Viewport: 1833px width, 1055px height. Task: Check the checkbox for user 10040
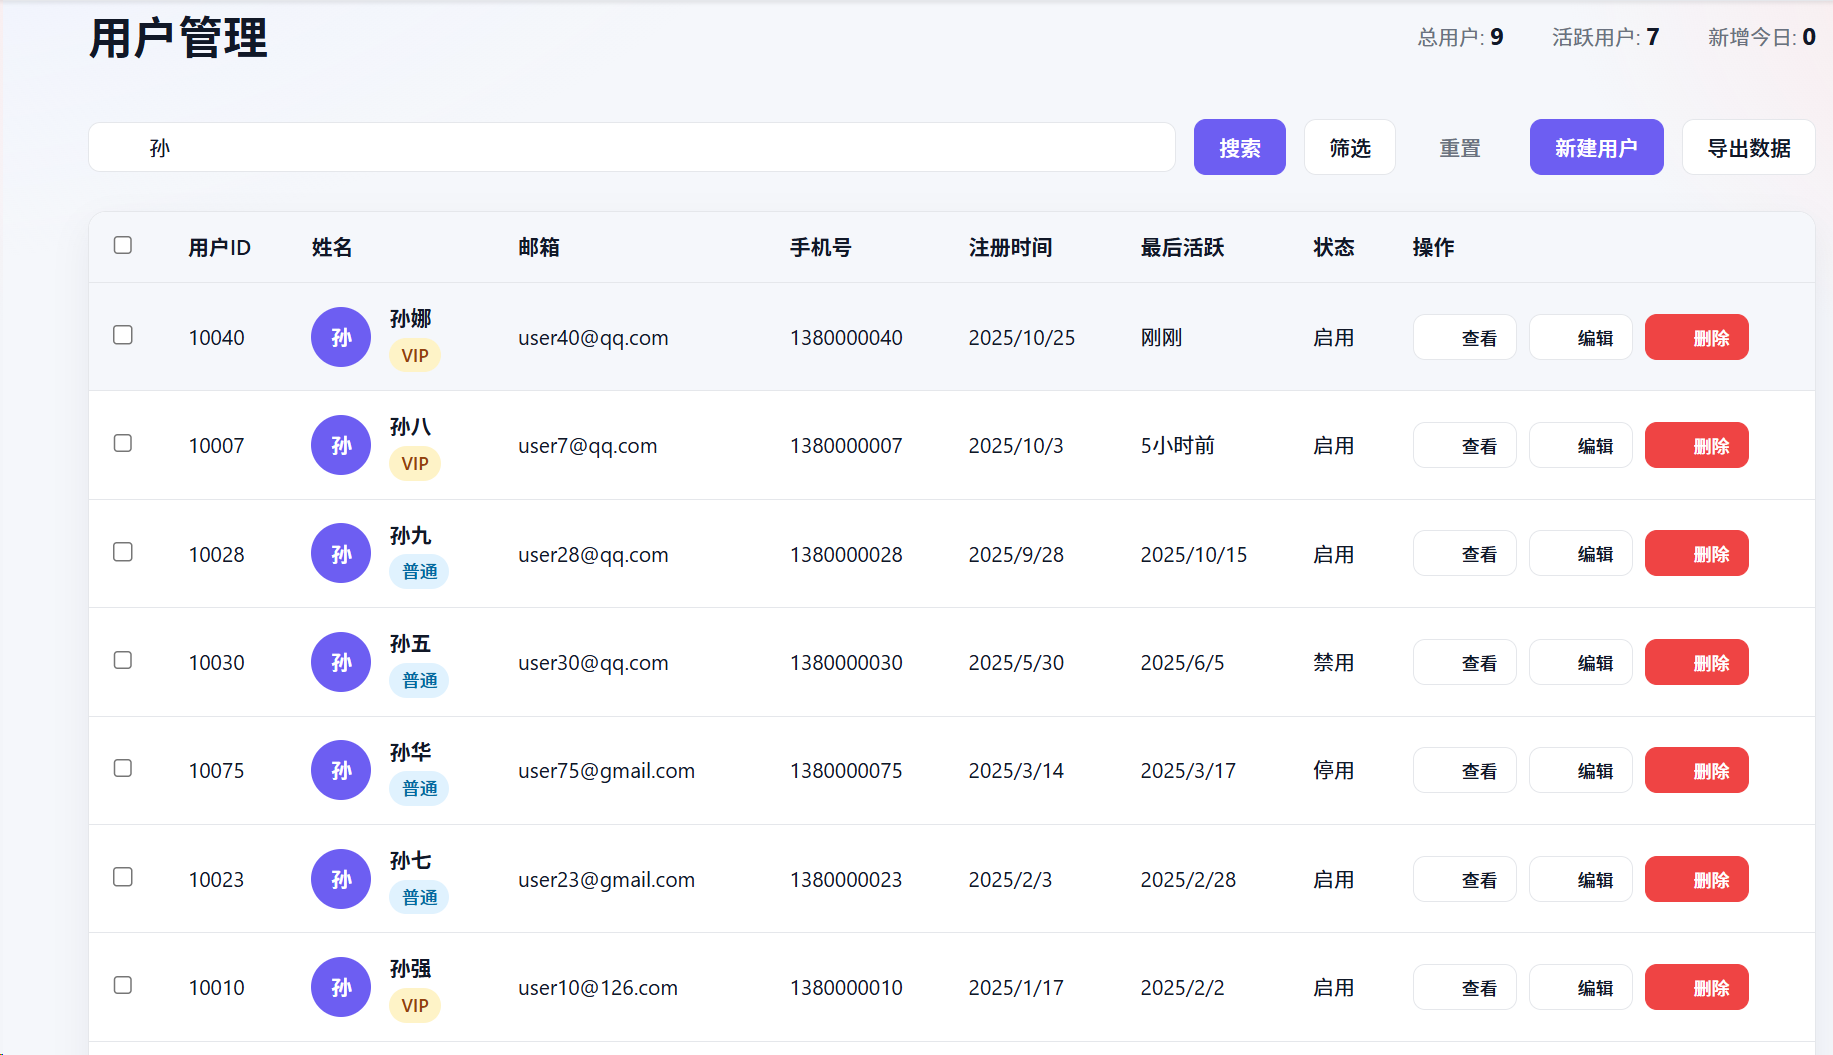(122, 336)
